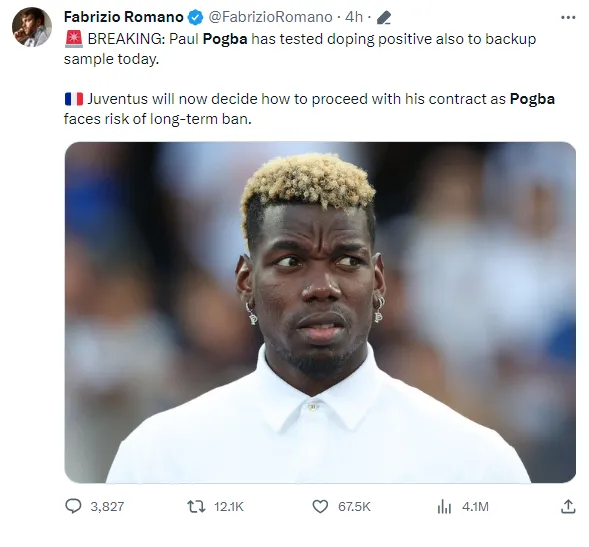Click the French flag emoji
The height and width of the screenshot is (547, 589).
74,99
